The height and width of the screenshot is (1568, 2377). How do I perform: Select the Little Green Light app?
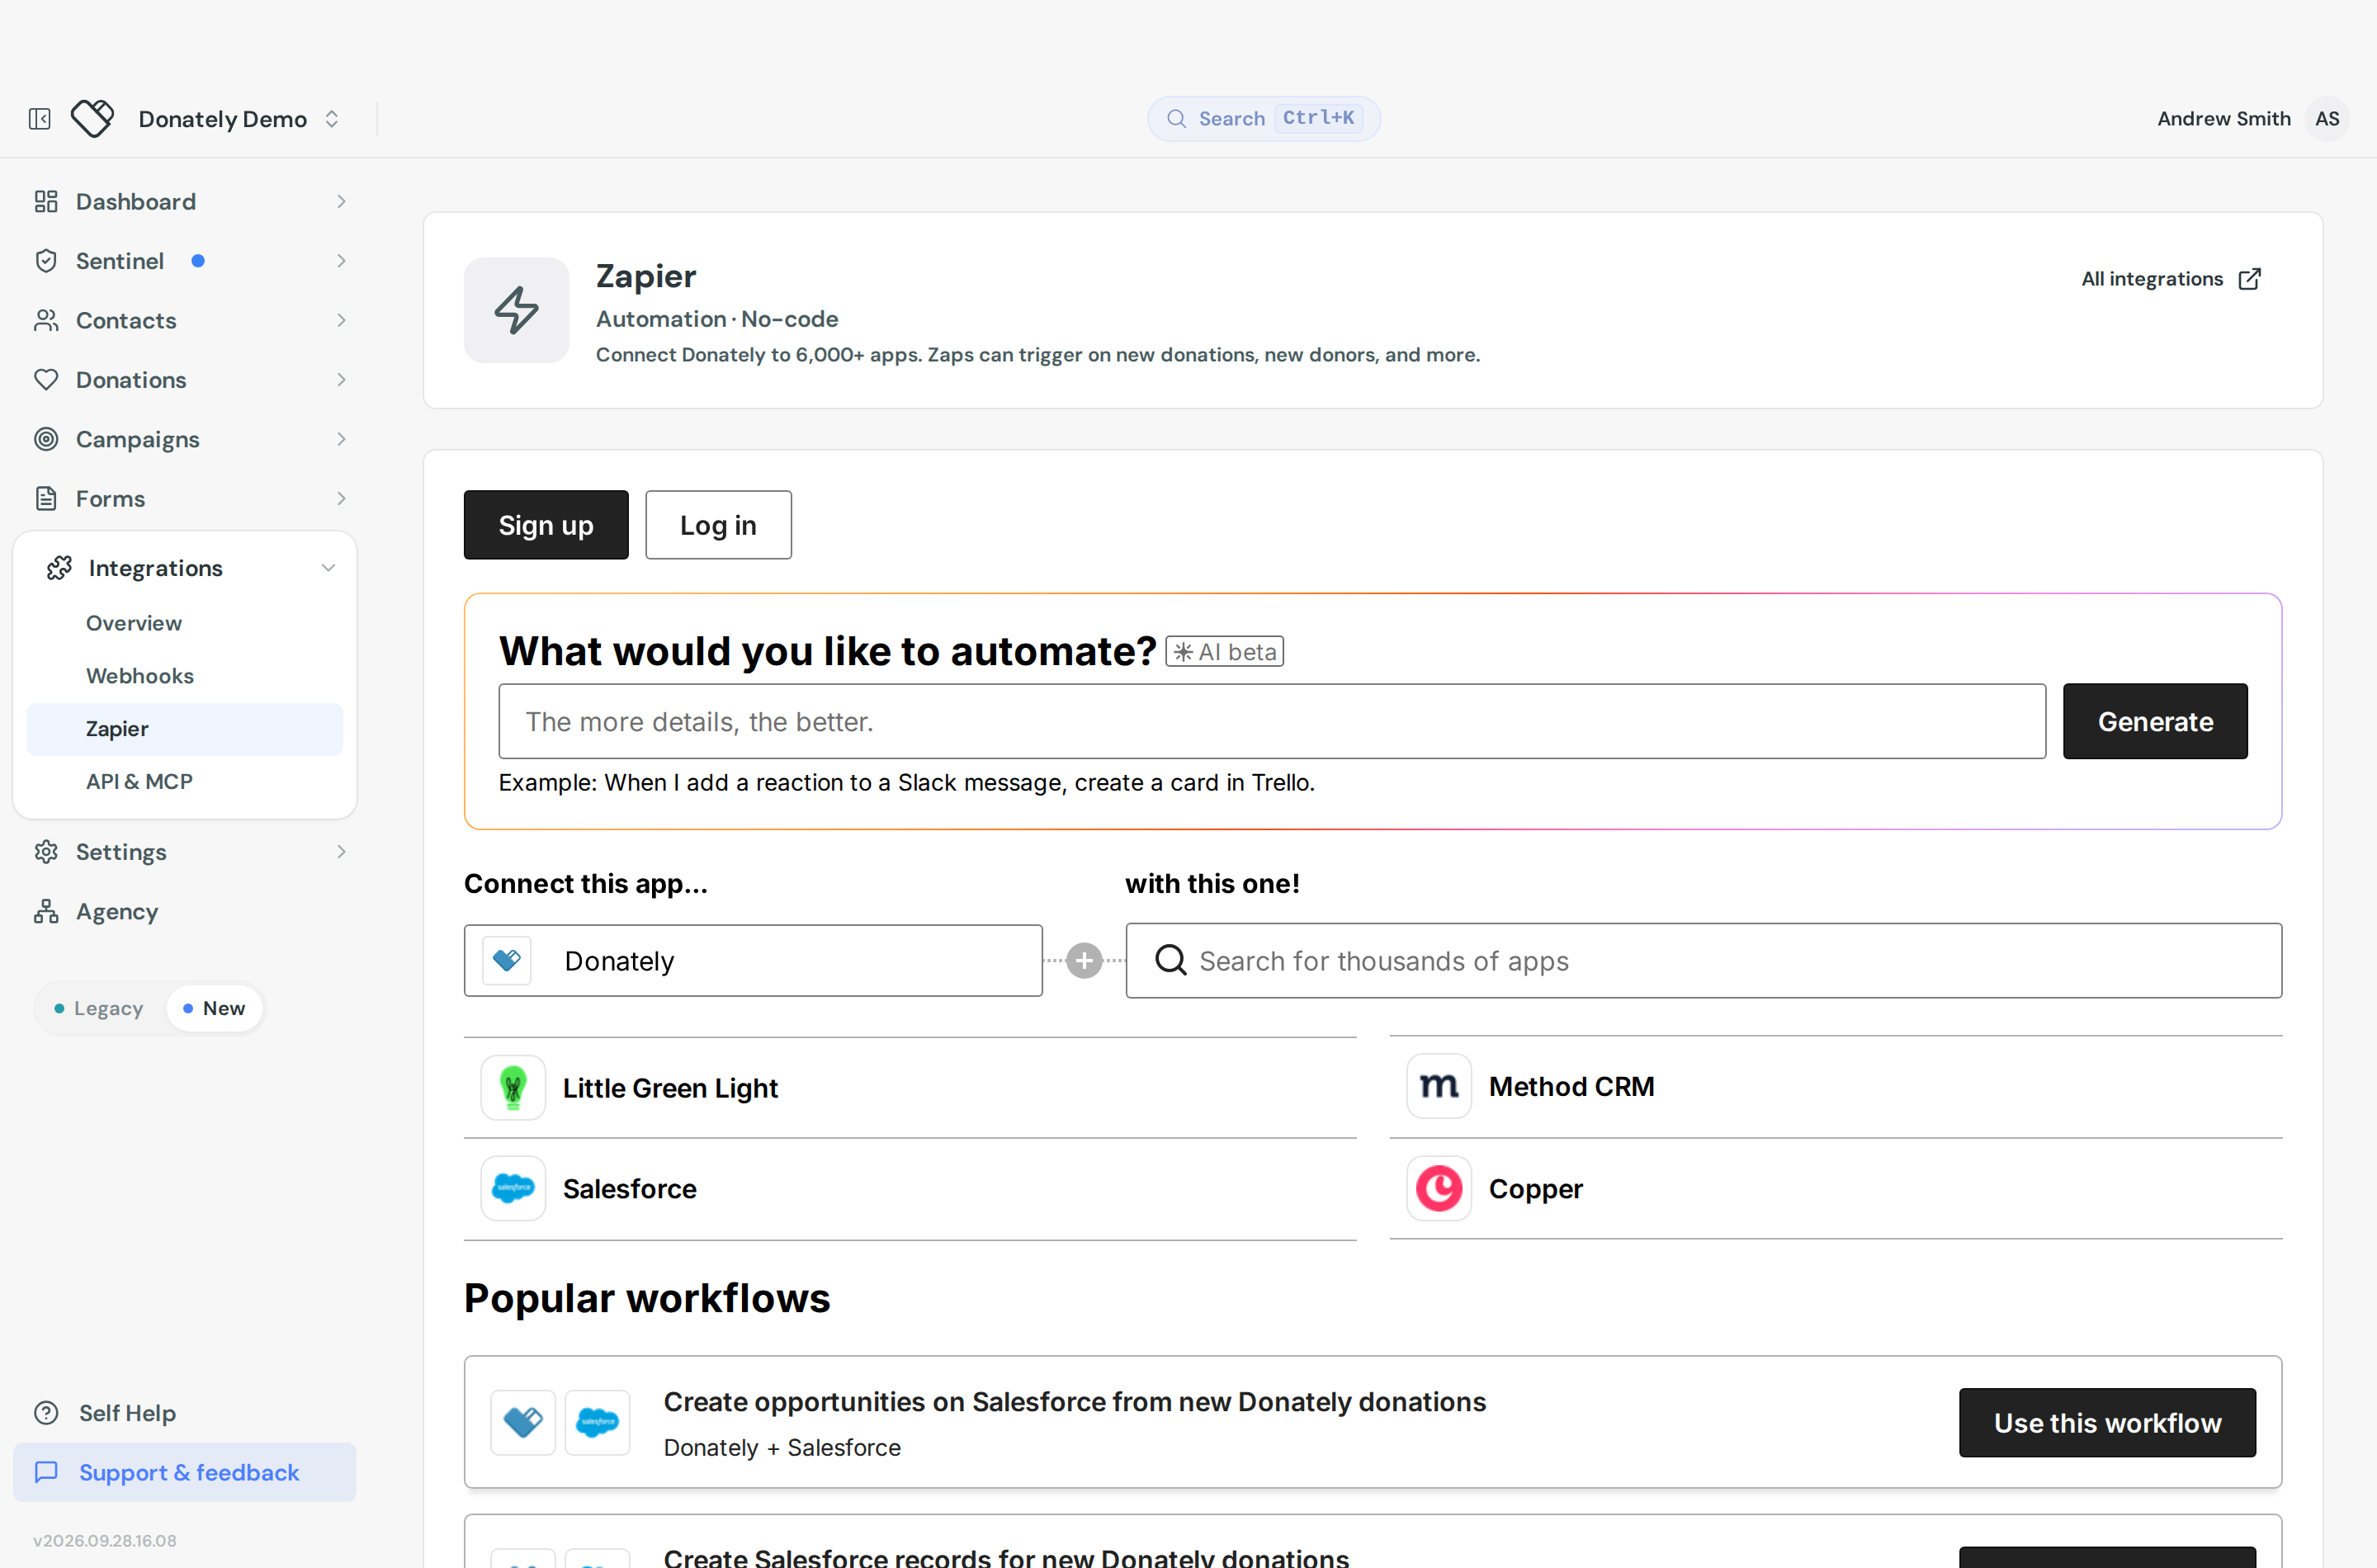[910, 1087]
